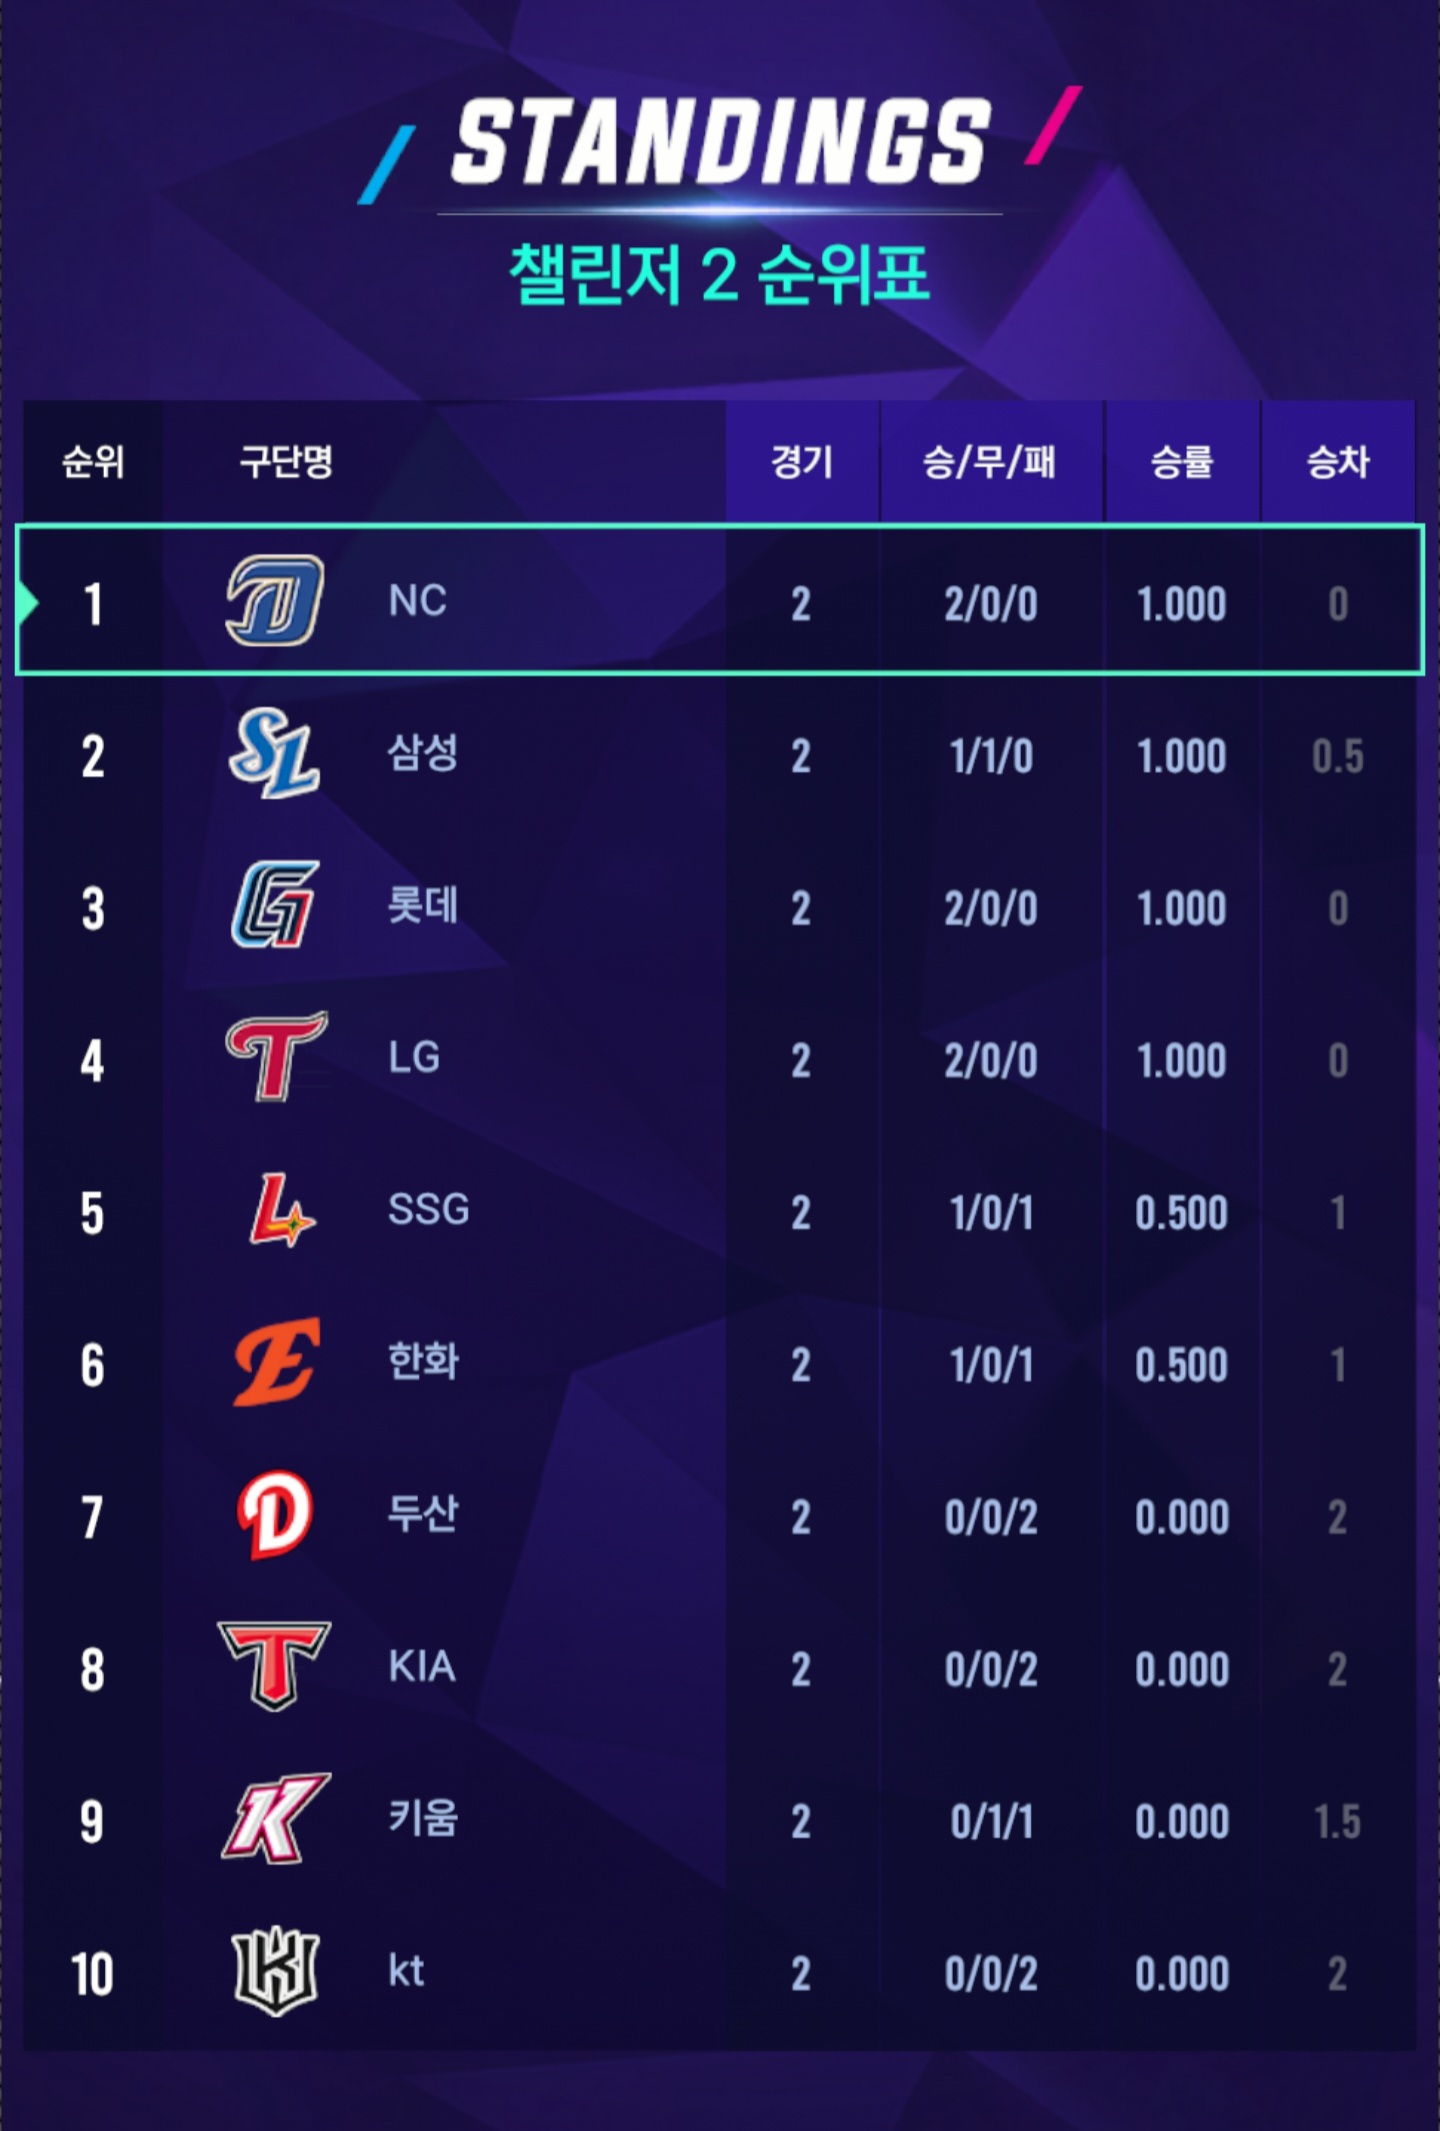Click the 두산 team logo
The image size is (1440, 2131).
[275, 1515]
